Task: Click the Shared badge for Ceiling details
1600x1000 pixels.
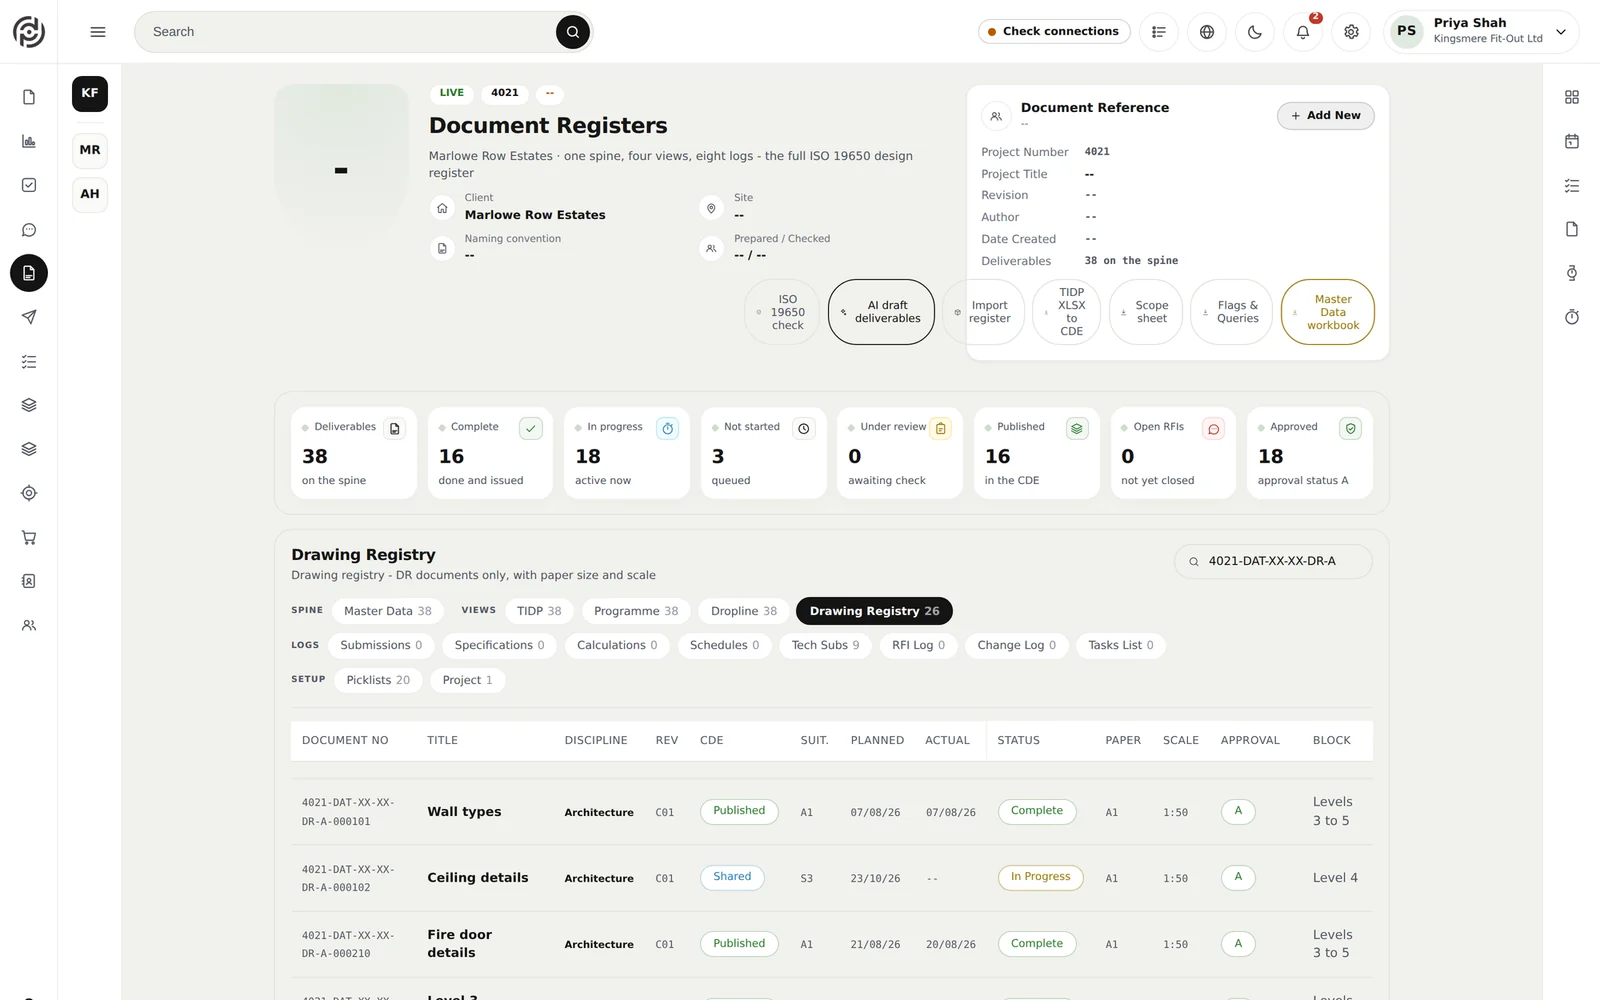Action: tap(732, 877)
